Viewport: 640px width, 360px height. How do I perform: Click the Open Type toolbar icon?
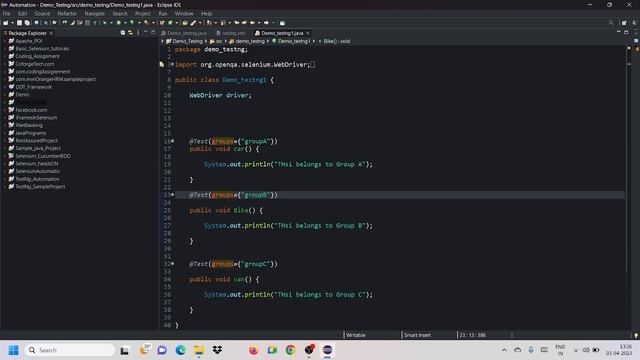[x=185, y=23]
